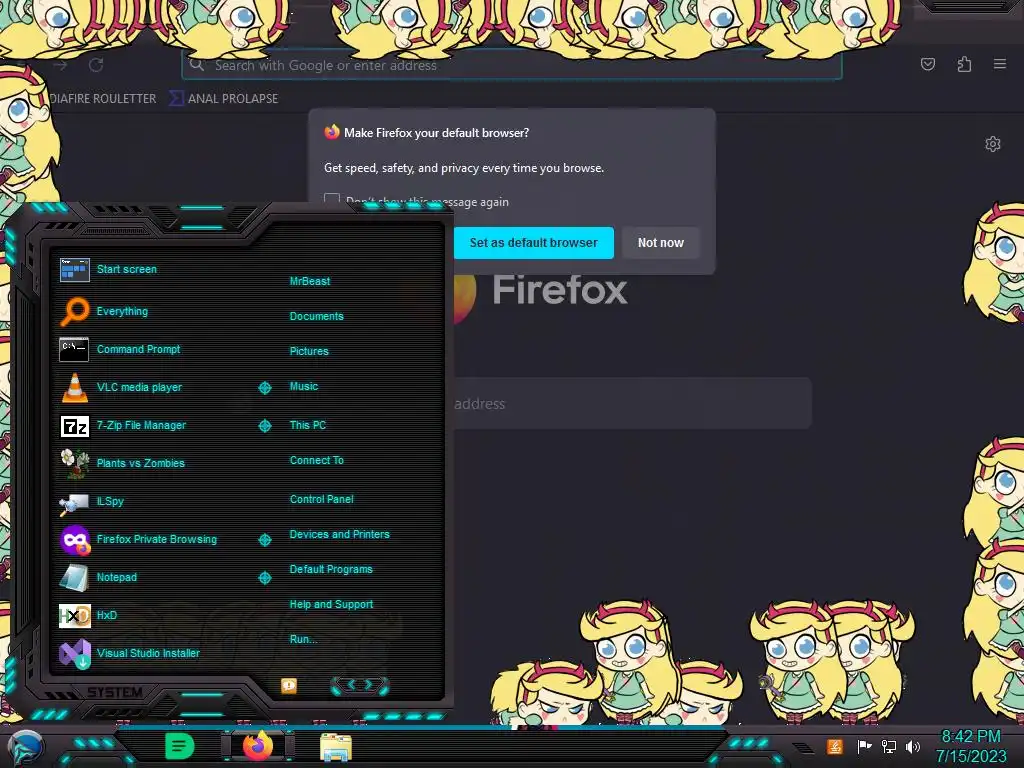Open Action Center flag icon in tray
Screen dimensions: 1024x768
[864, 746]
